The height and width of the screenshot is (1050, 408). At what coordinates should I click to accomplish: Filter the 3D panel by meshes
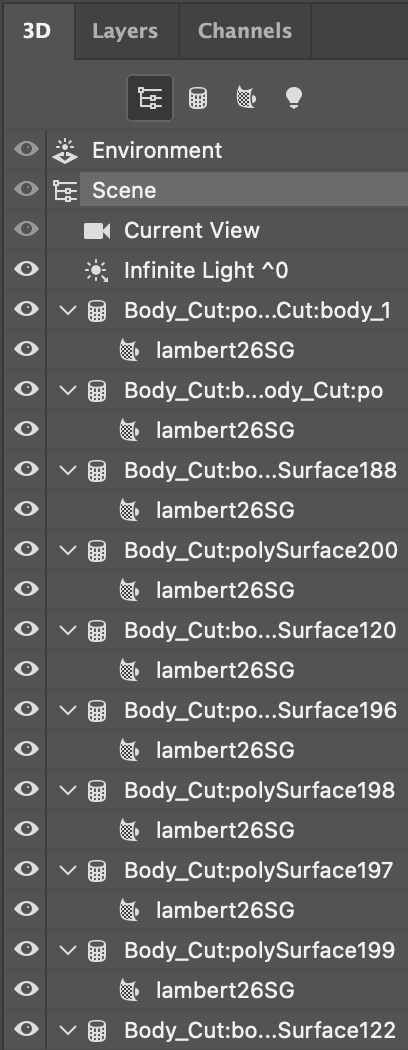pos(197,98)
